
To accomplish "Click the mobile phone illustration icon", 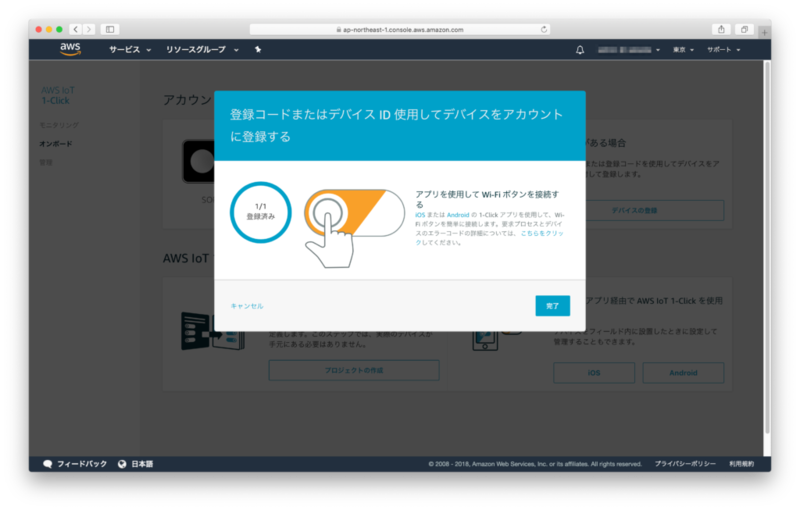I will pos(485,340).
